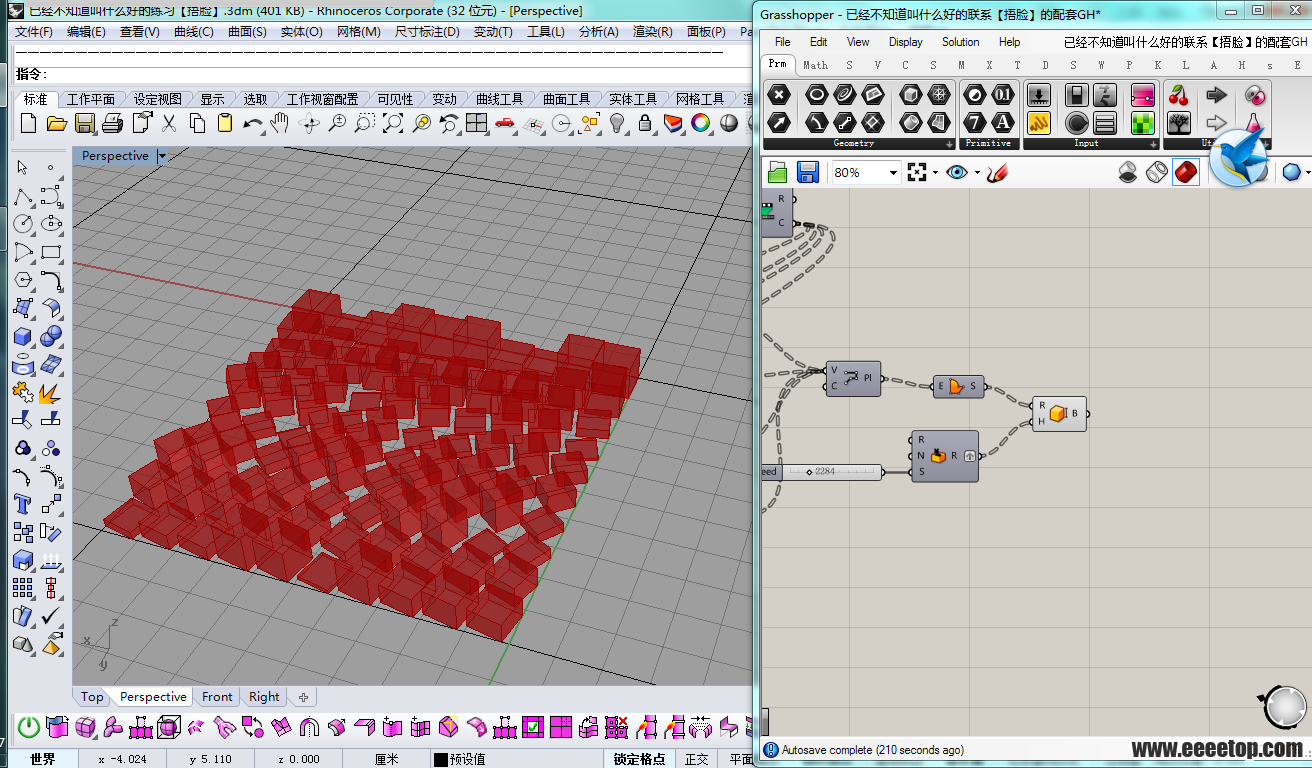Screen dimensions: 1312x768
Task: Select the Gradient pink input icon
Action: [x=1142, y=95]
